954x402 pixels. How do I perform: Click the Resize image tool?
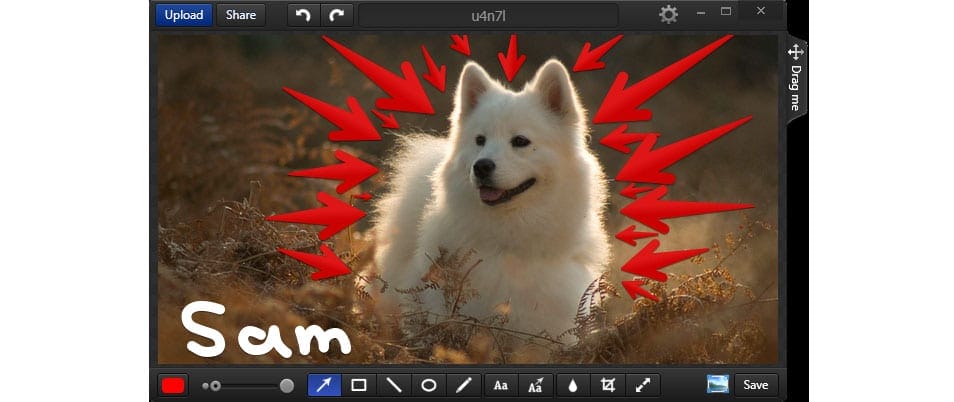click(x=642, y=385)
